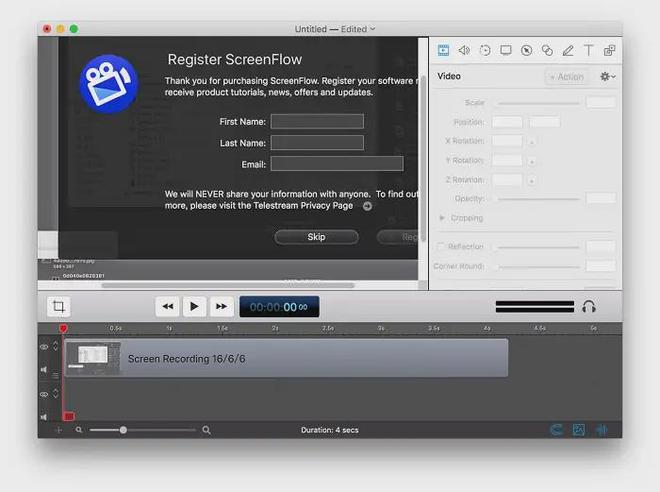The height and width of the screenshot is (492, 660).
Task: Open the Telestream Privacy Page link arrow
Action: pos(367,206)
